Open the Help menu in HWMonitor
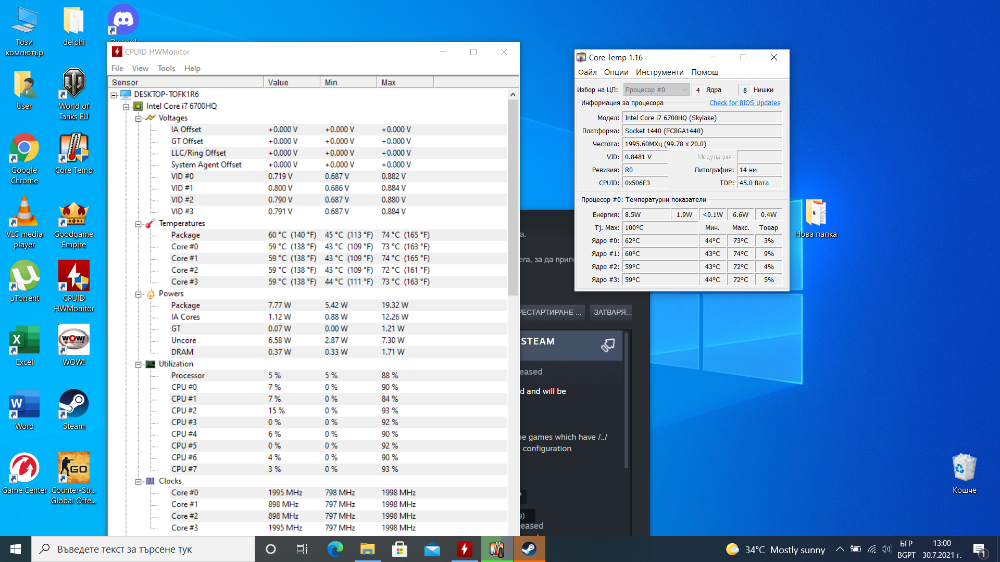 point(192,68)
